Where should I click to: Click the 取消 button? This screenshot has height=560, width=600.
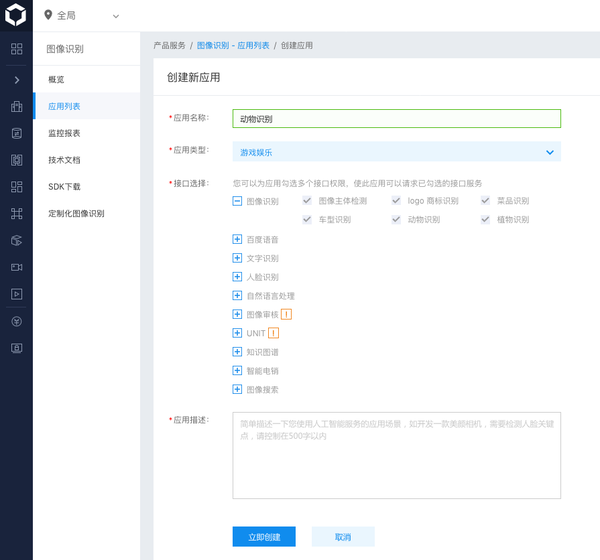[343, 537]
